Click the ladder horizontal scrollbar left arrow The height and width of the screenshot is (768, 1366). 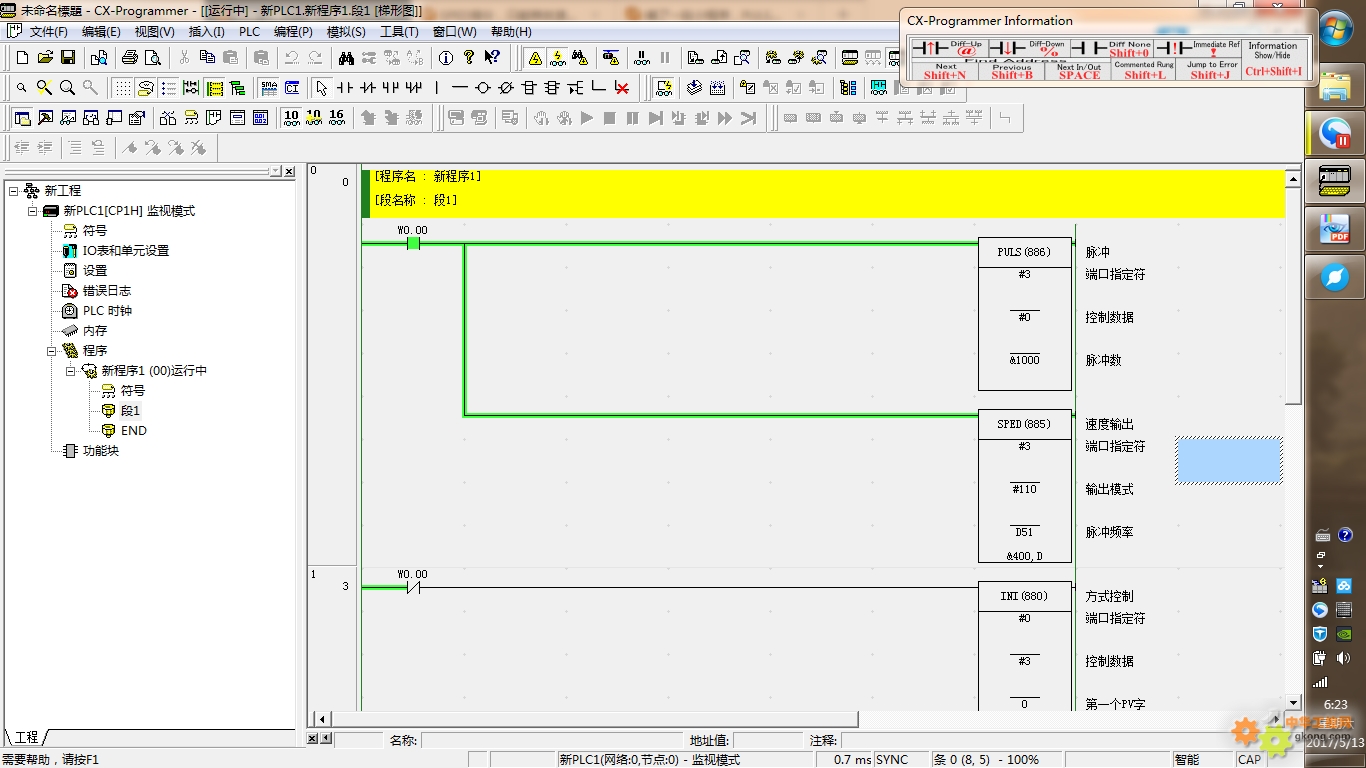[x=321, y=718]
